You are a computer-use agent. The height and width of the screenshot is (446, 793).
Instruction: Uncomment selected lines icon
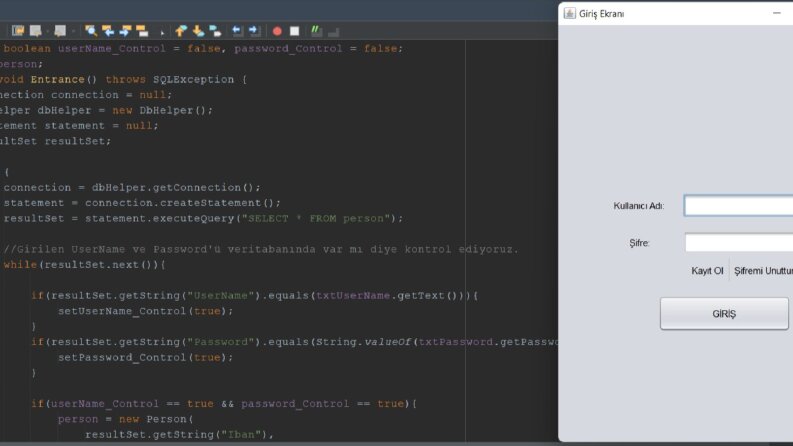tap(333, 32)
